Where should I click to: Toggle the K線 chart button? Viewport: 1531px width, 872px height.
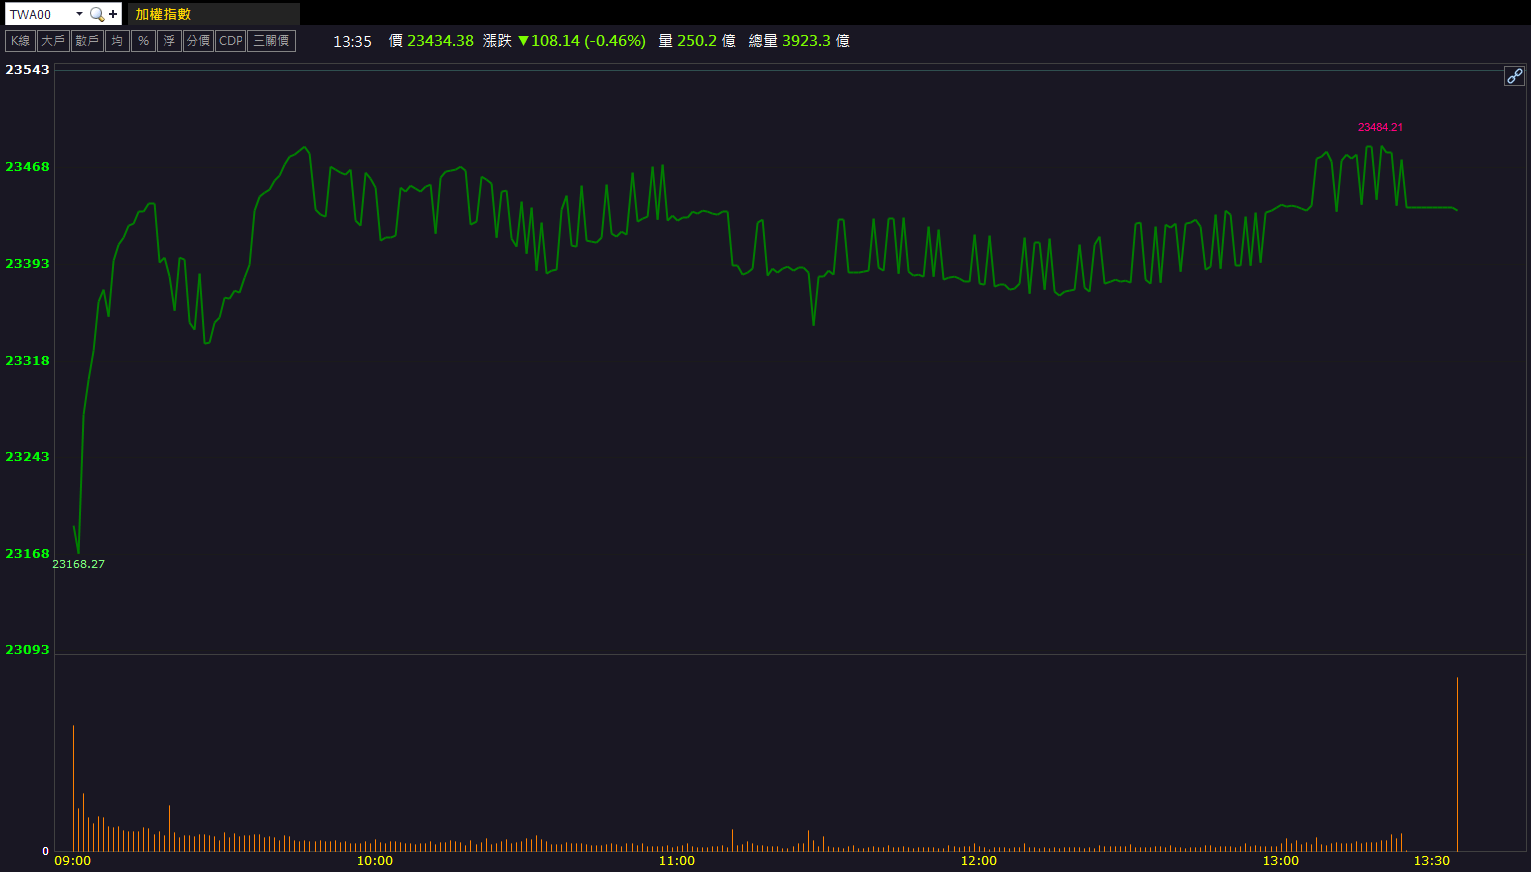(21, 41)
